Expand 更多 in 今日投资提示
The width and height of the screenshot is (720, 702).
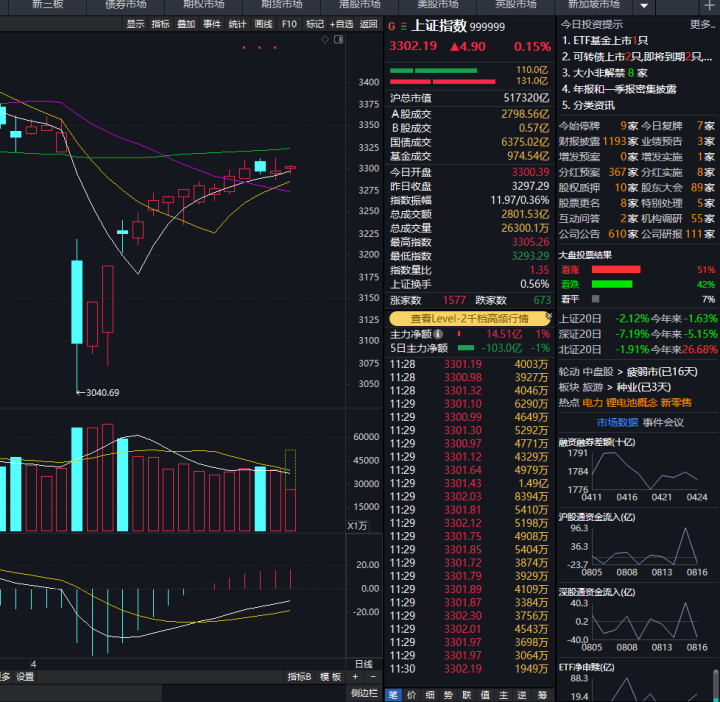[702, 24]
